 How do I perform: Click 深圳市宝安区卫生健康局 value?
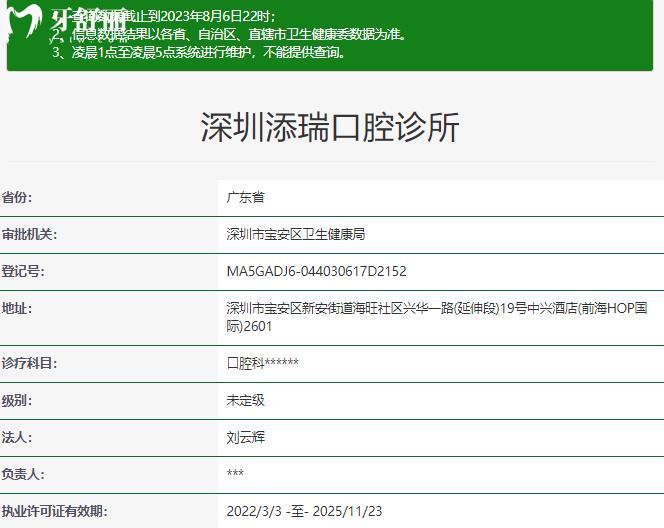[296, 234]
